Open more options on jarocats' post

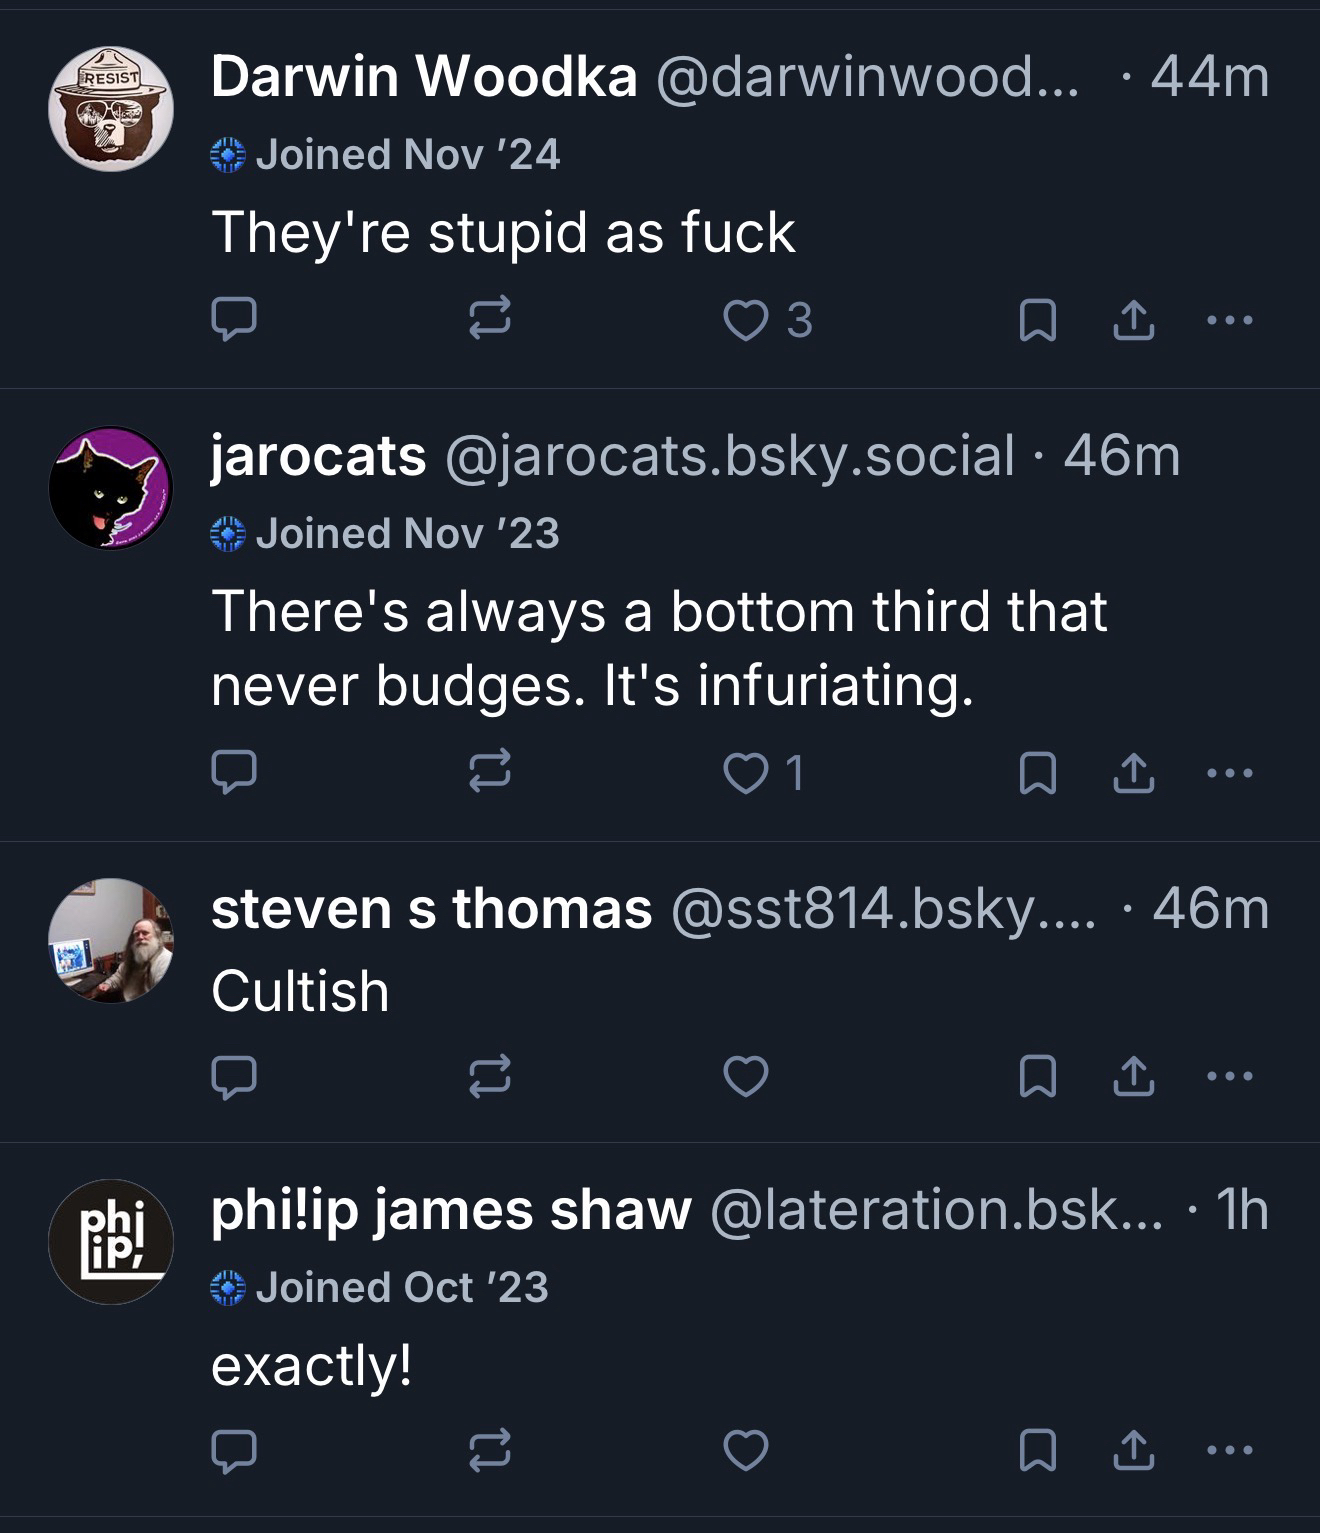pos(1229,773)
